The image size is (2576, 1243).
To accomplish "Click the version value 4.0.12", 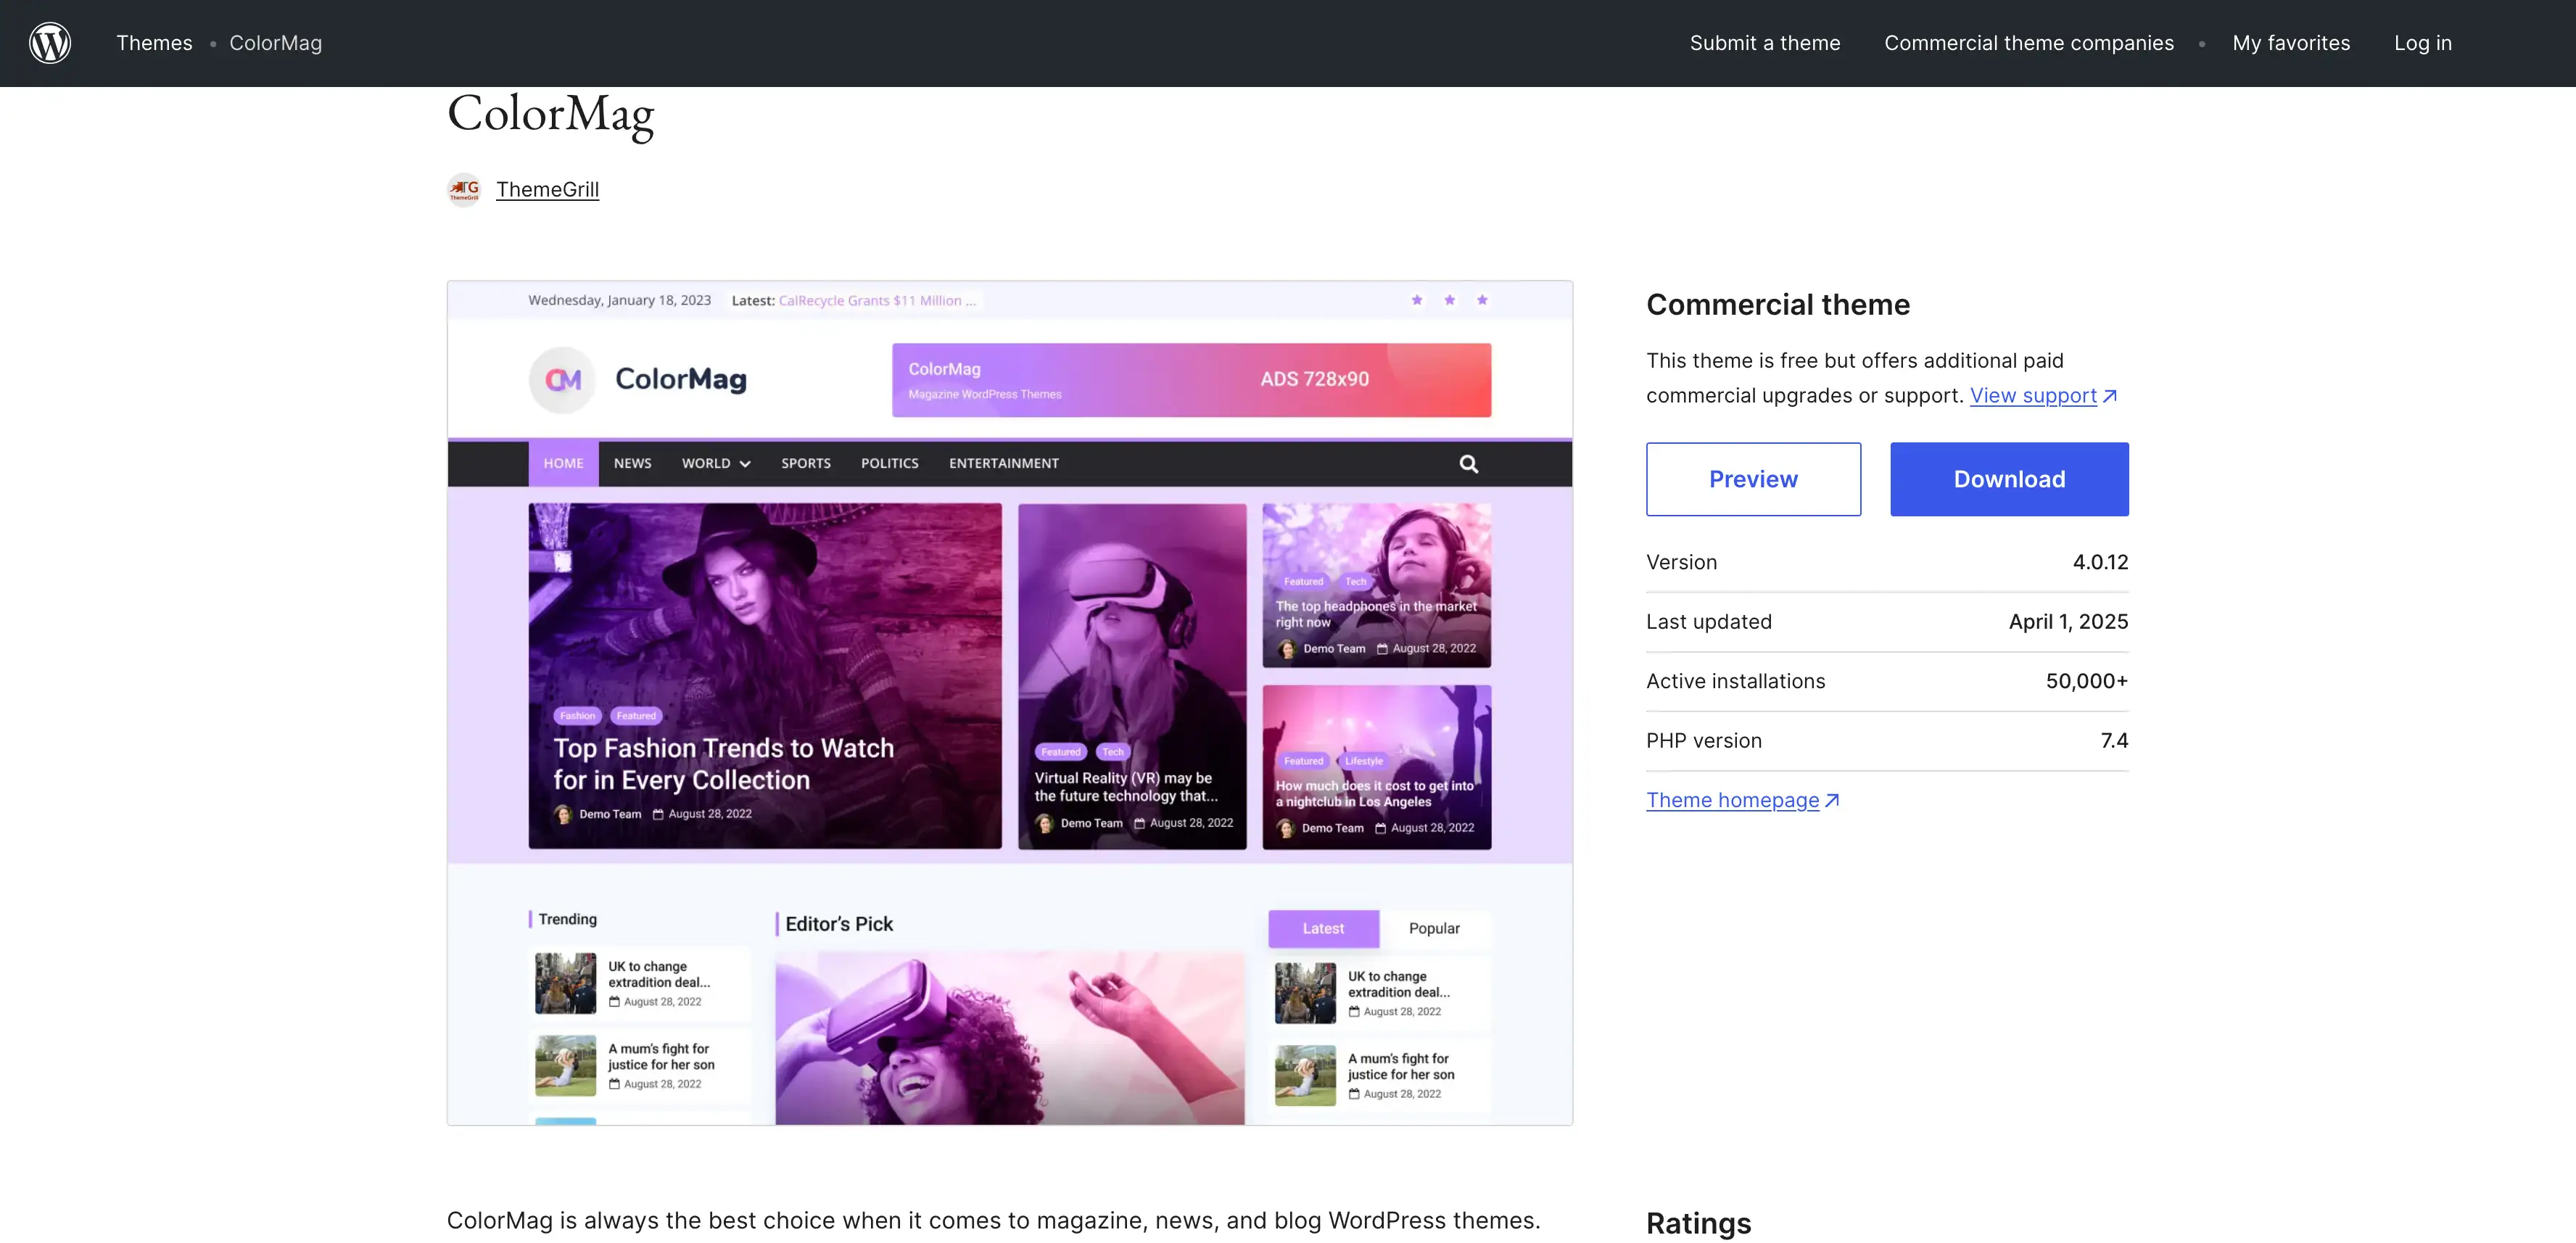I will [2100, 562].
